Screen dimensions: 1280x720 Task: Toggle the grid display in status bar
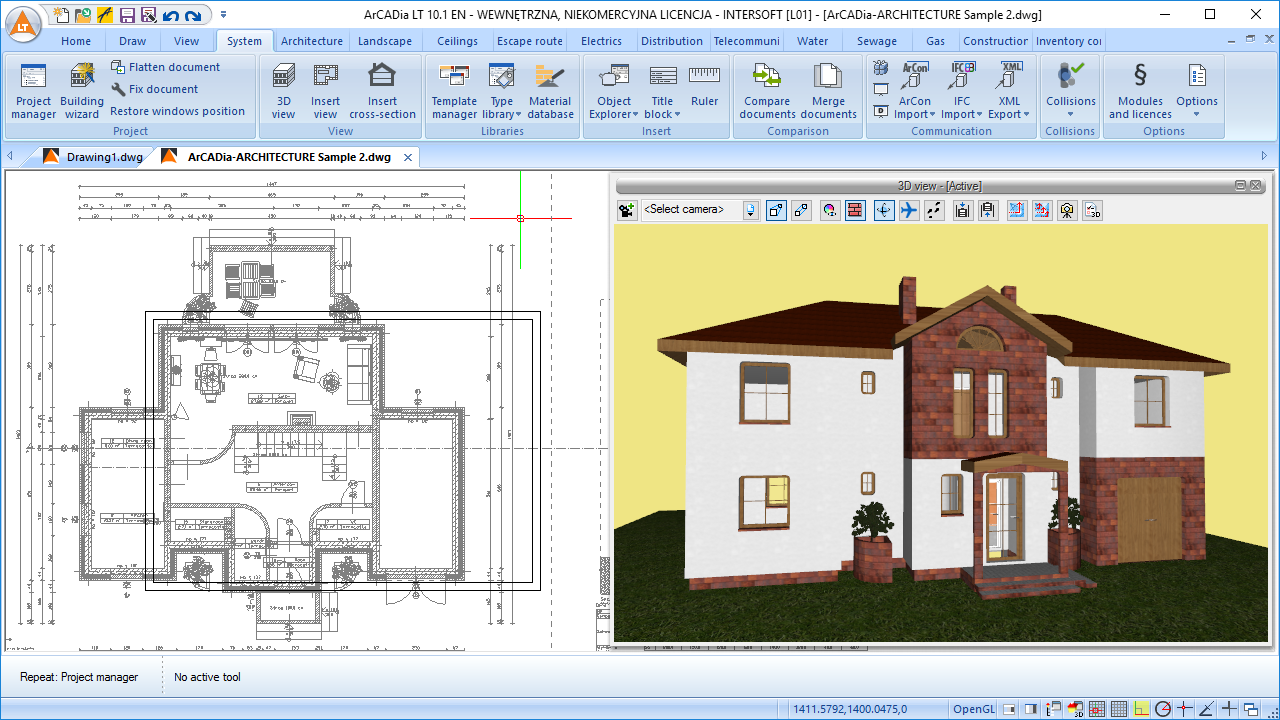[1119, 709]
